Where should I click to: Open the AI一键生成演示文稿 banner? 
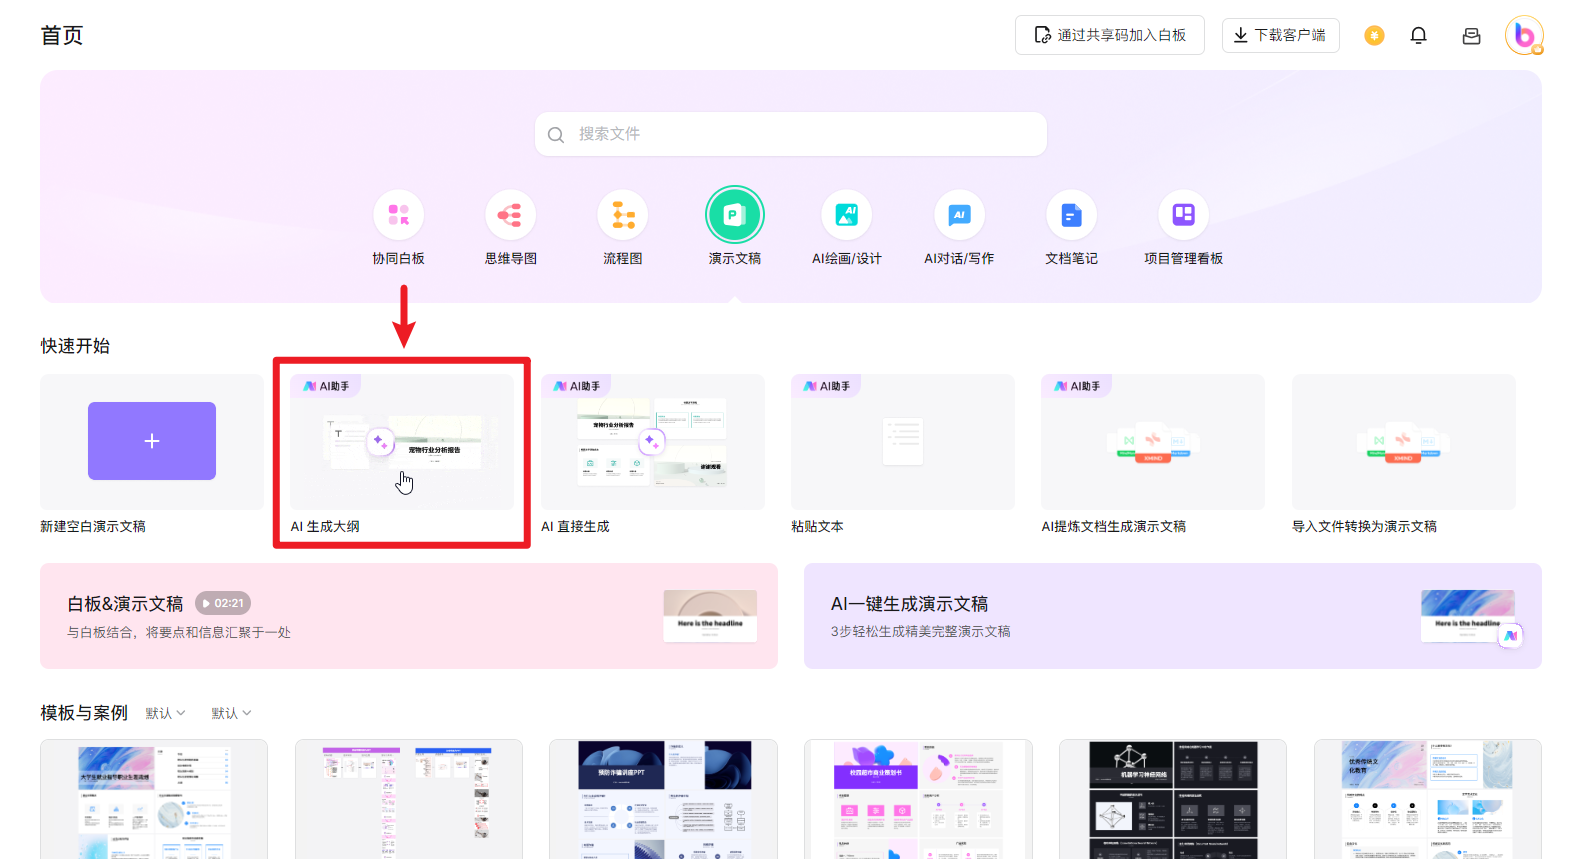point(1173,616)
